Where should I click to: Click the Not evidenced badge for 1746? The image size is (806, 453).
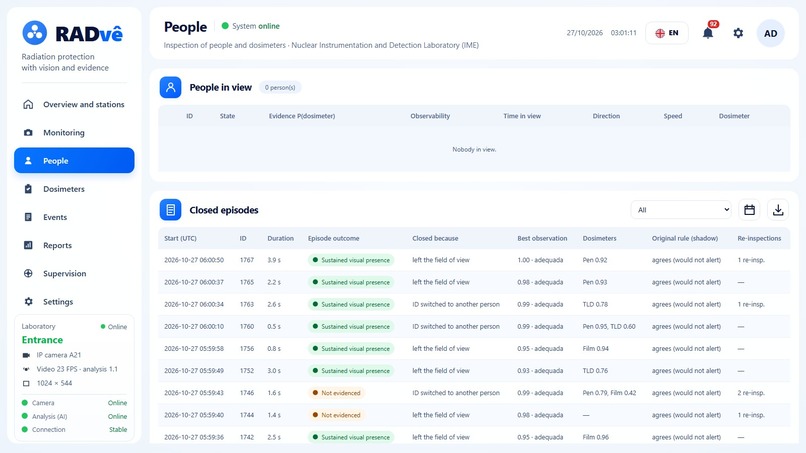coord(336,393)
